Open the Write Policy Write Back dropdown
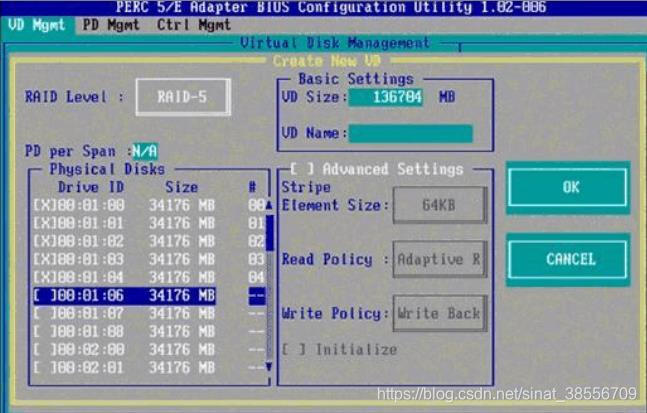 pyautogui.click(x=440, y=314)
